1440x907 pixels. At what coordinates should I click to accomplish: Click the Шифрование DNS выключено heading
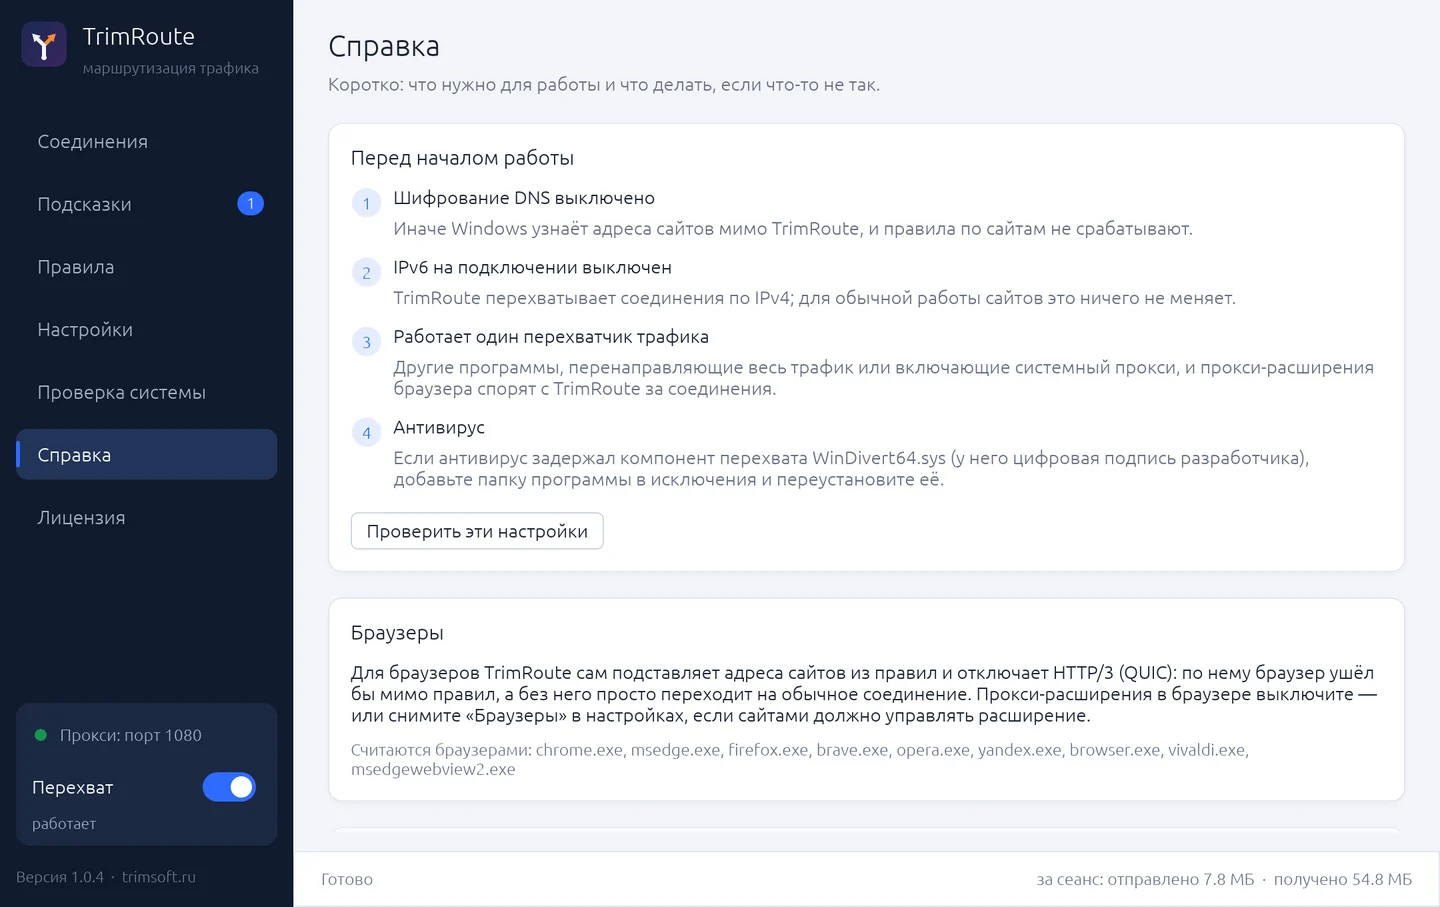(x=524, y=198)
